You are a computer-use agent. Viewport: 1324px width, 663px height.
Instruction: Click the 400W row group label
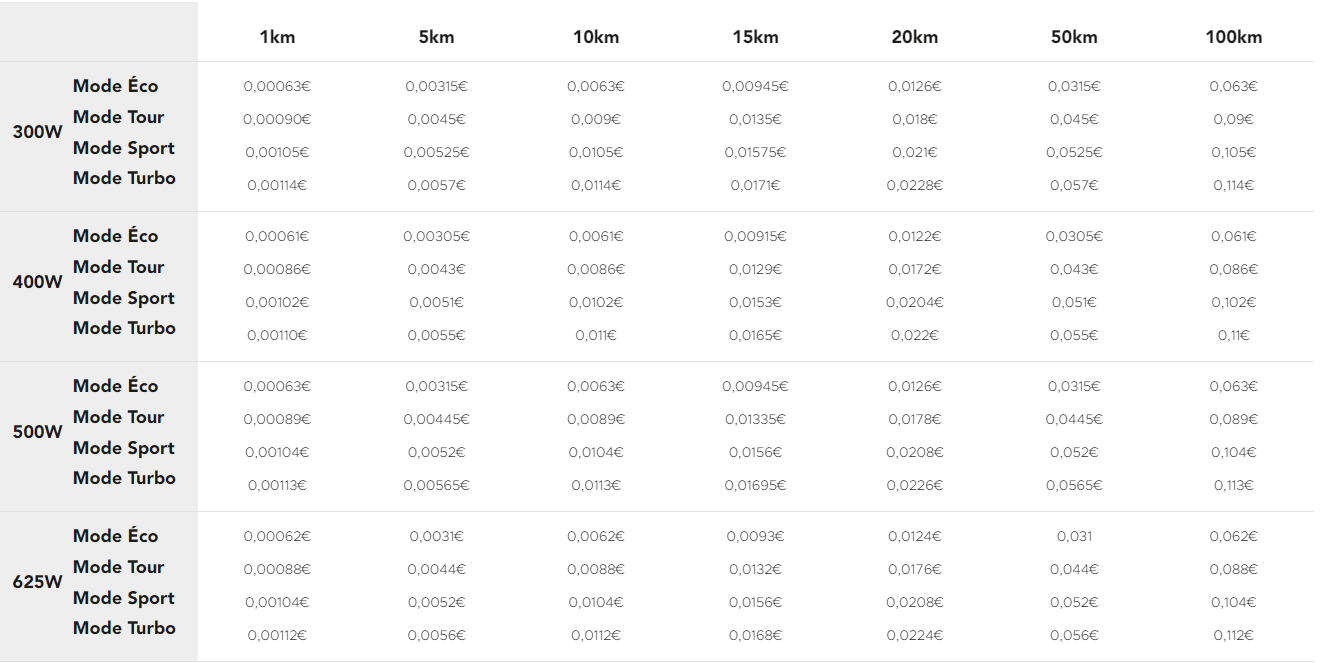tap(37, 282)
